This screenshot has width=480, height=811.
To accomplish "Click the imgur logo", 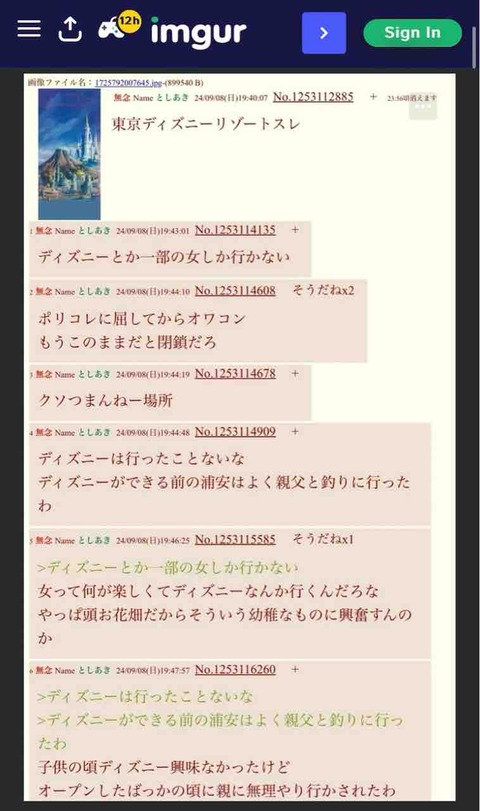I will [x=199, y=32].
